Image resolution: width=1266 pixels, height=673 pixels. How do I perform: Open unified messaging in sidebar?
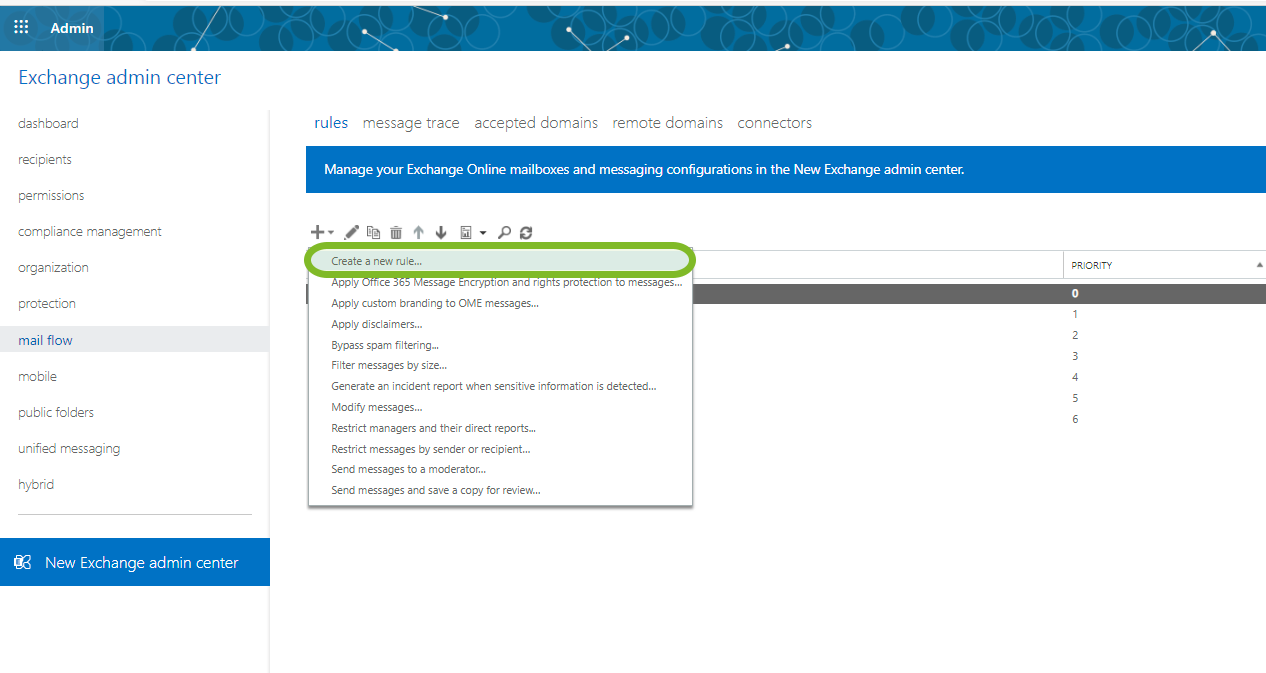(69, 448)
